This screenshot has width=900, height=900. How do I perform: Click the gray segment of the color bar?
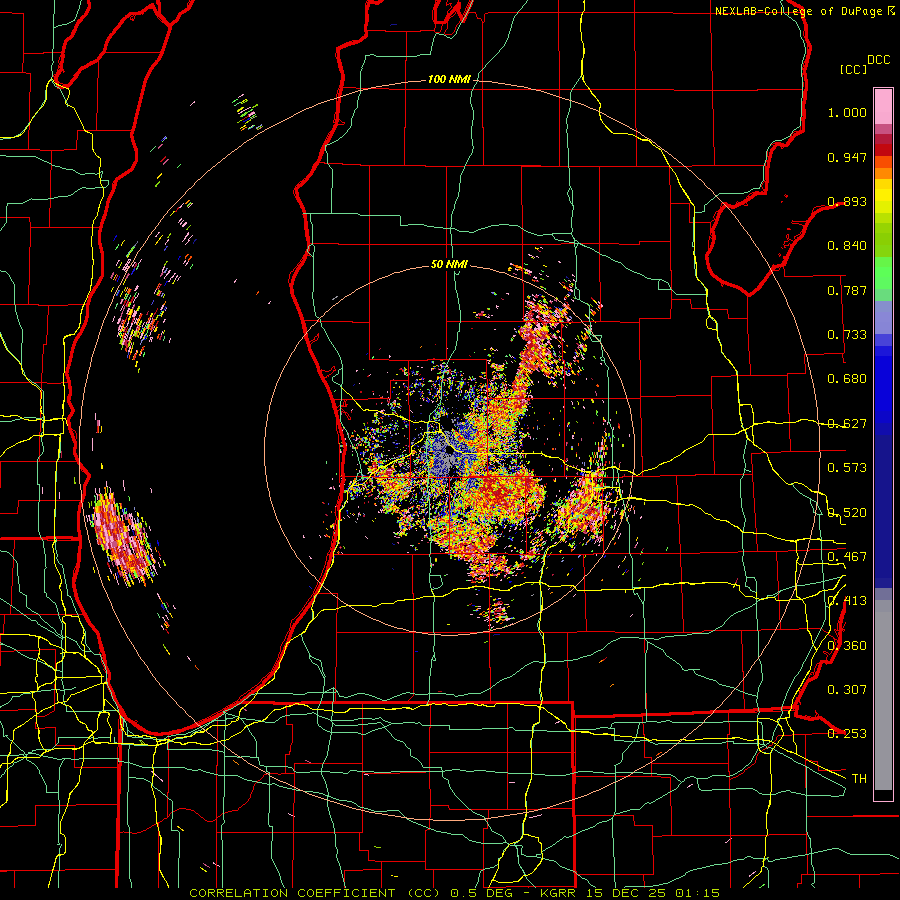[x=883, y=695]
